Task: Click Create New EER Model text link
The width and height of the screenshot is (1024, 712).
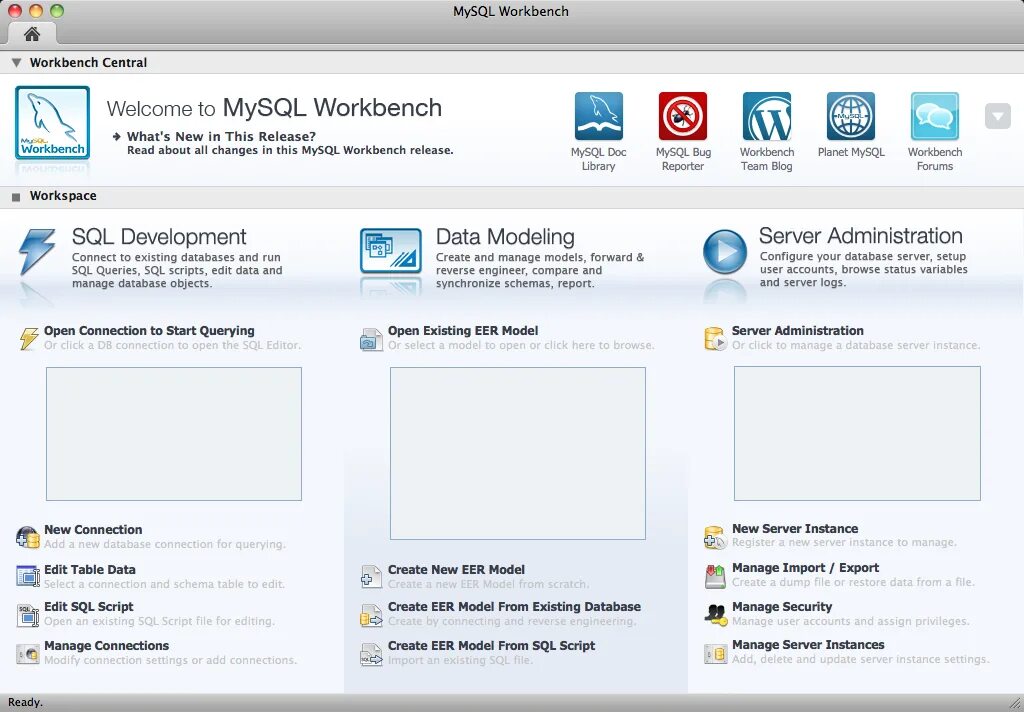Action: [x=456, y=570]
